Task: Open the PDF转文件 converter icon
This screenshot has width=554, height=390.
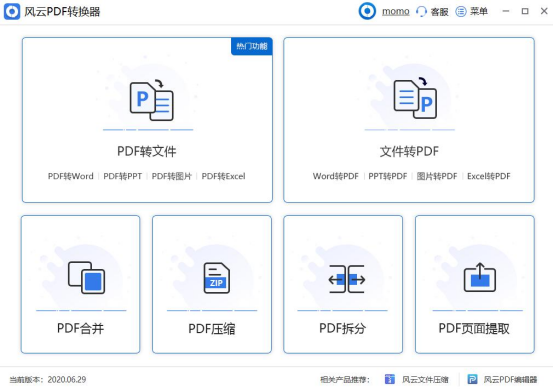Action: [152, 101]
